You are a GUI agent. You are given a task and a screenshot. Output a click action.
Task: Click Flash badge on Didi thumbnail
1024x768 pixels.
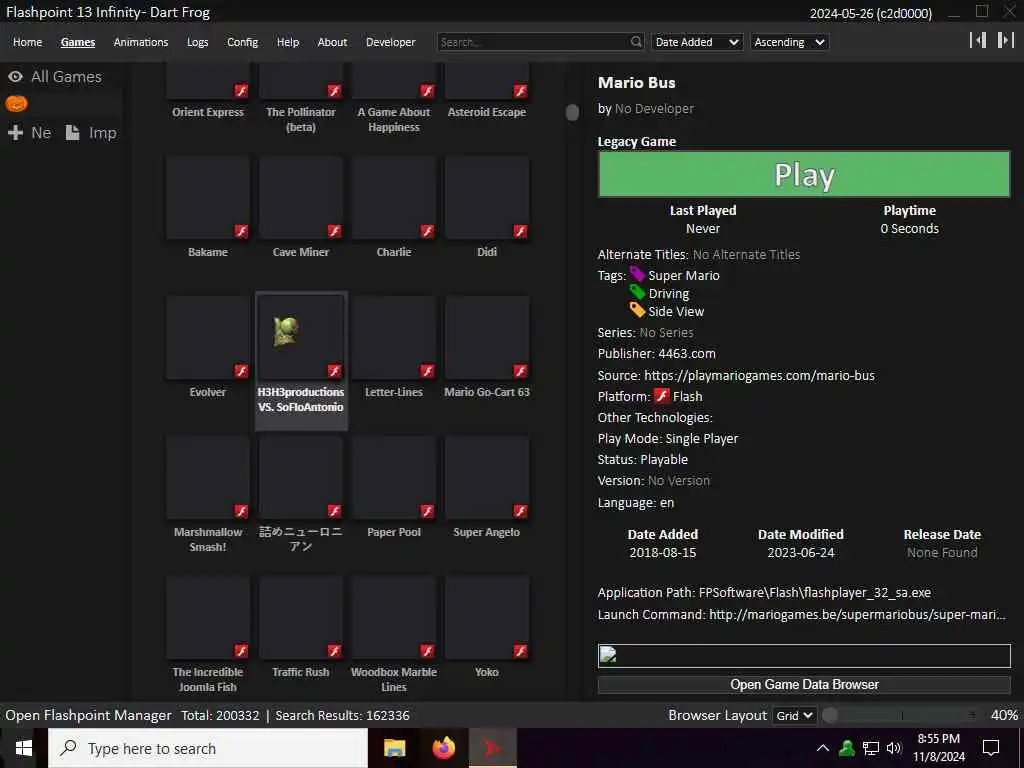pos(520,231)
